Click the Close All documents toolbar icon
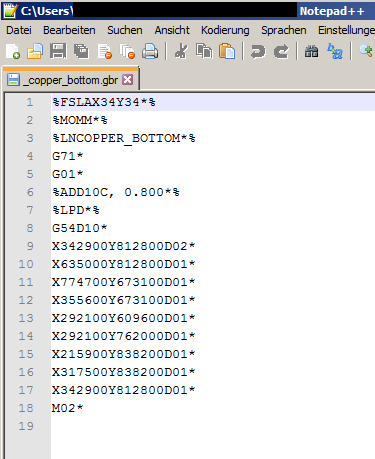Screen dimensions: 375x459 (127, 52)
